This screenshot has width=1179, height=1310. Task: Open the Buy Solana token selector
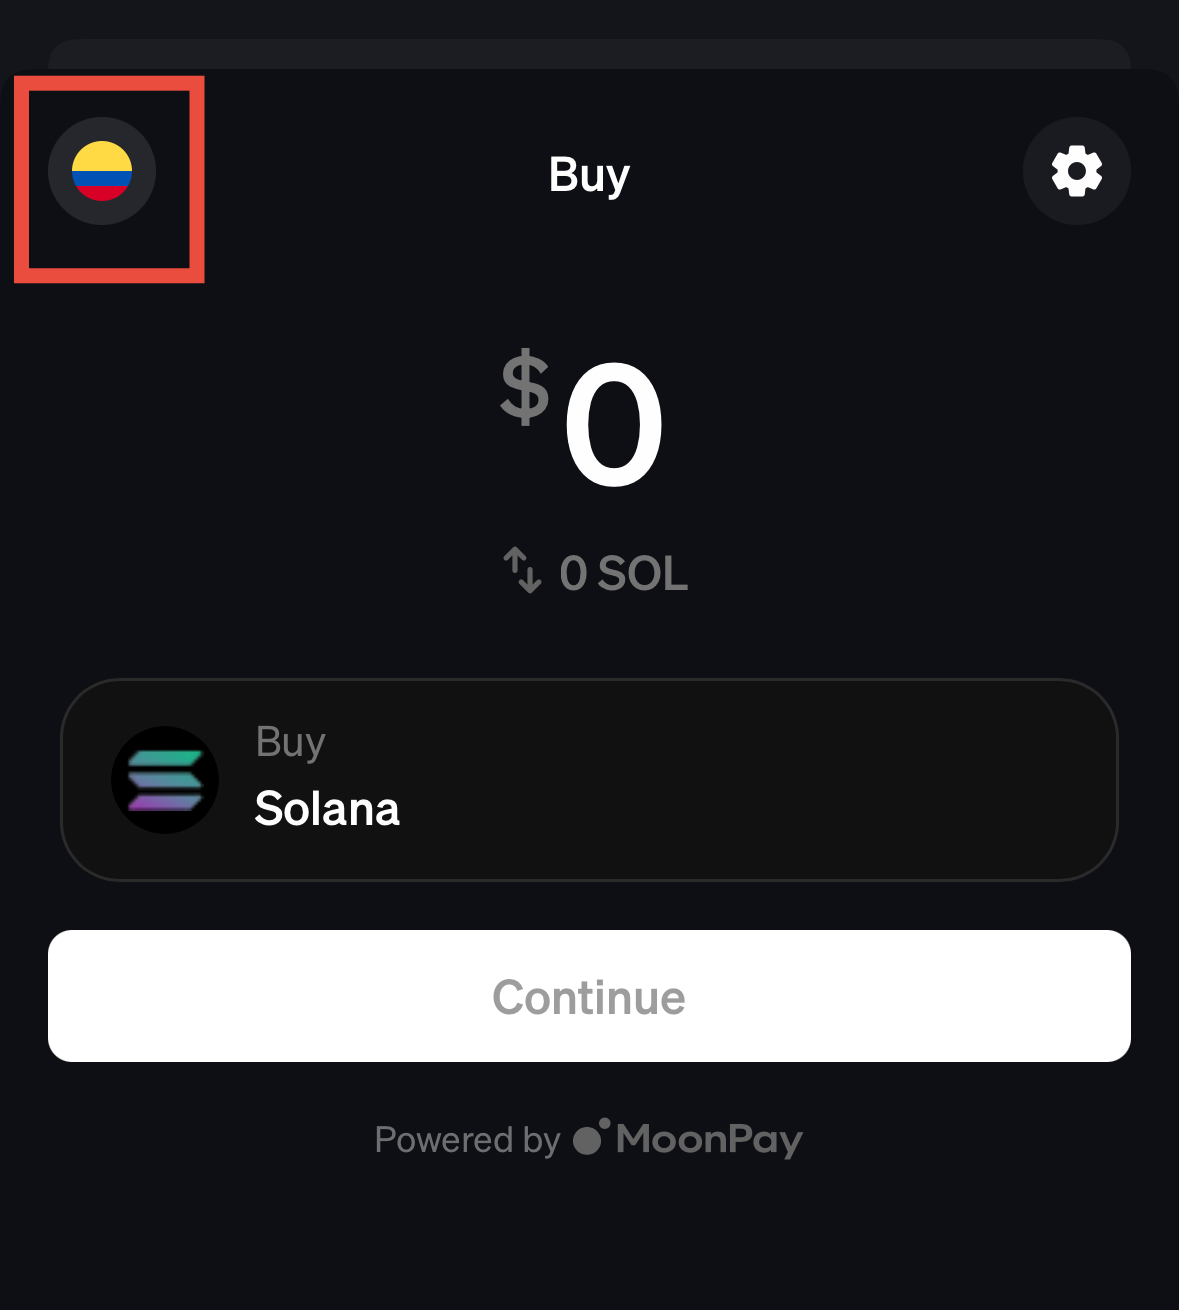coord(589,780)
